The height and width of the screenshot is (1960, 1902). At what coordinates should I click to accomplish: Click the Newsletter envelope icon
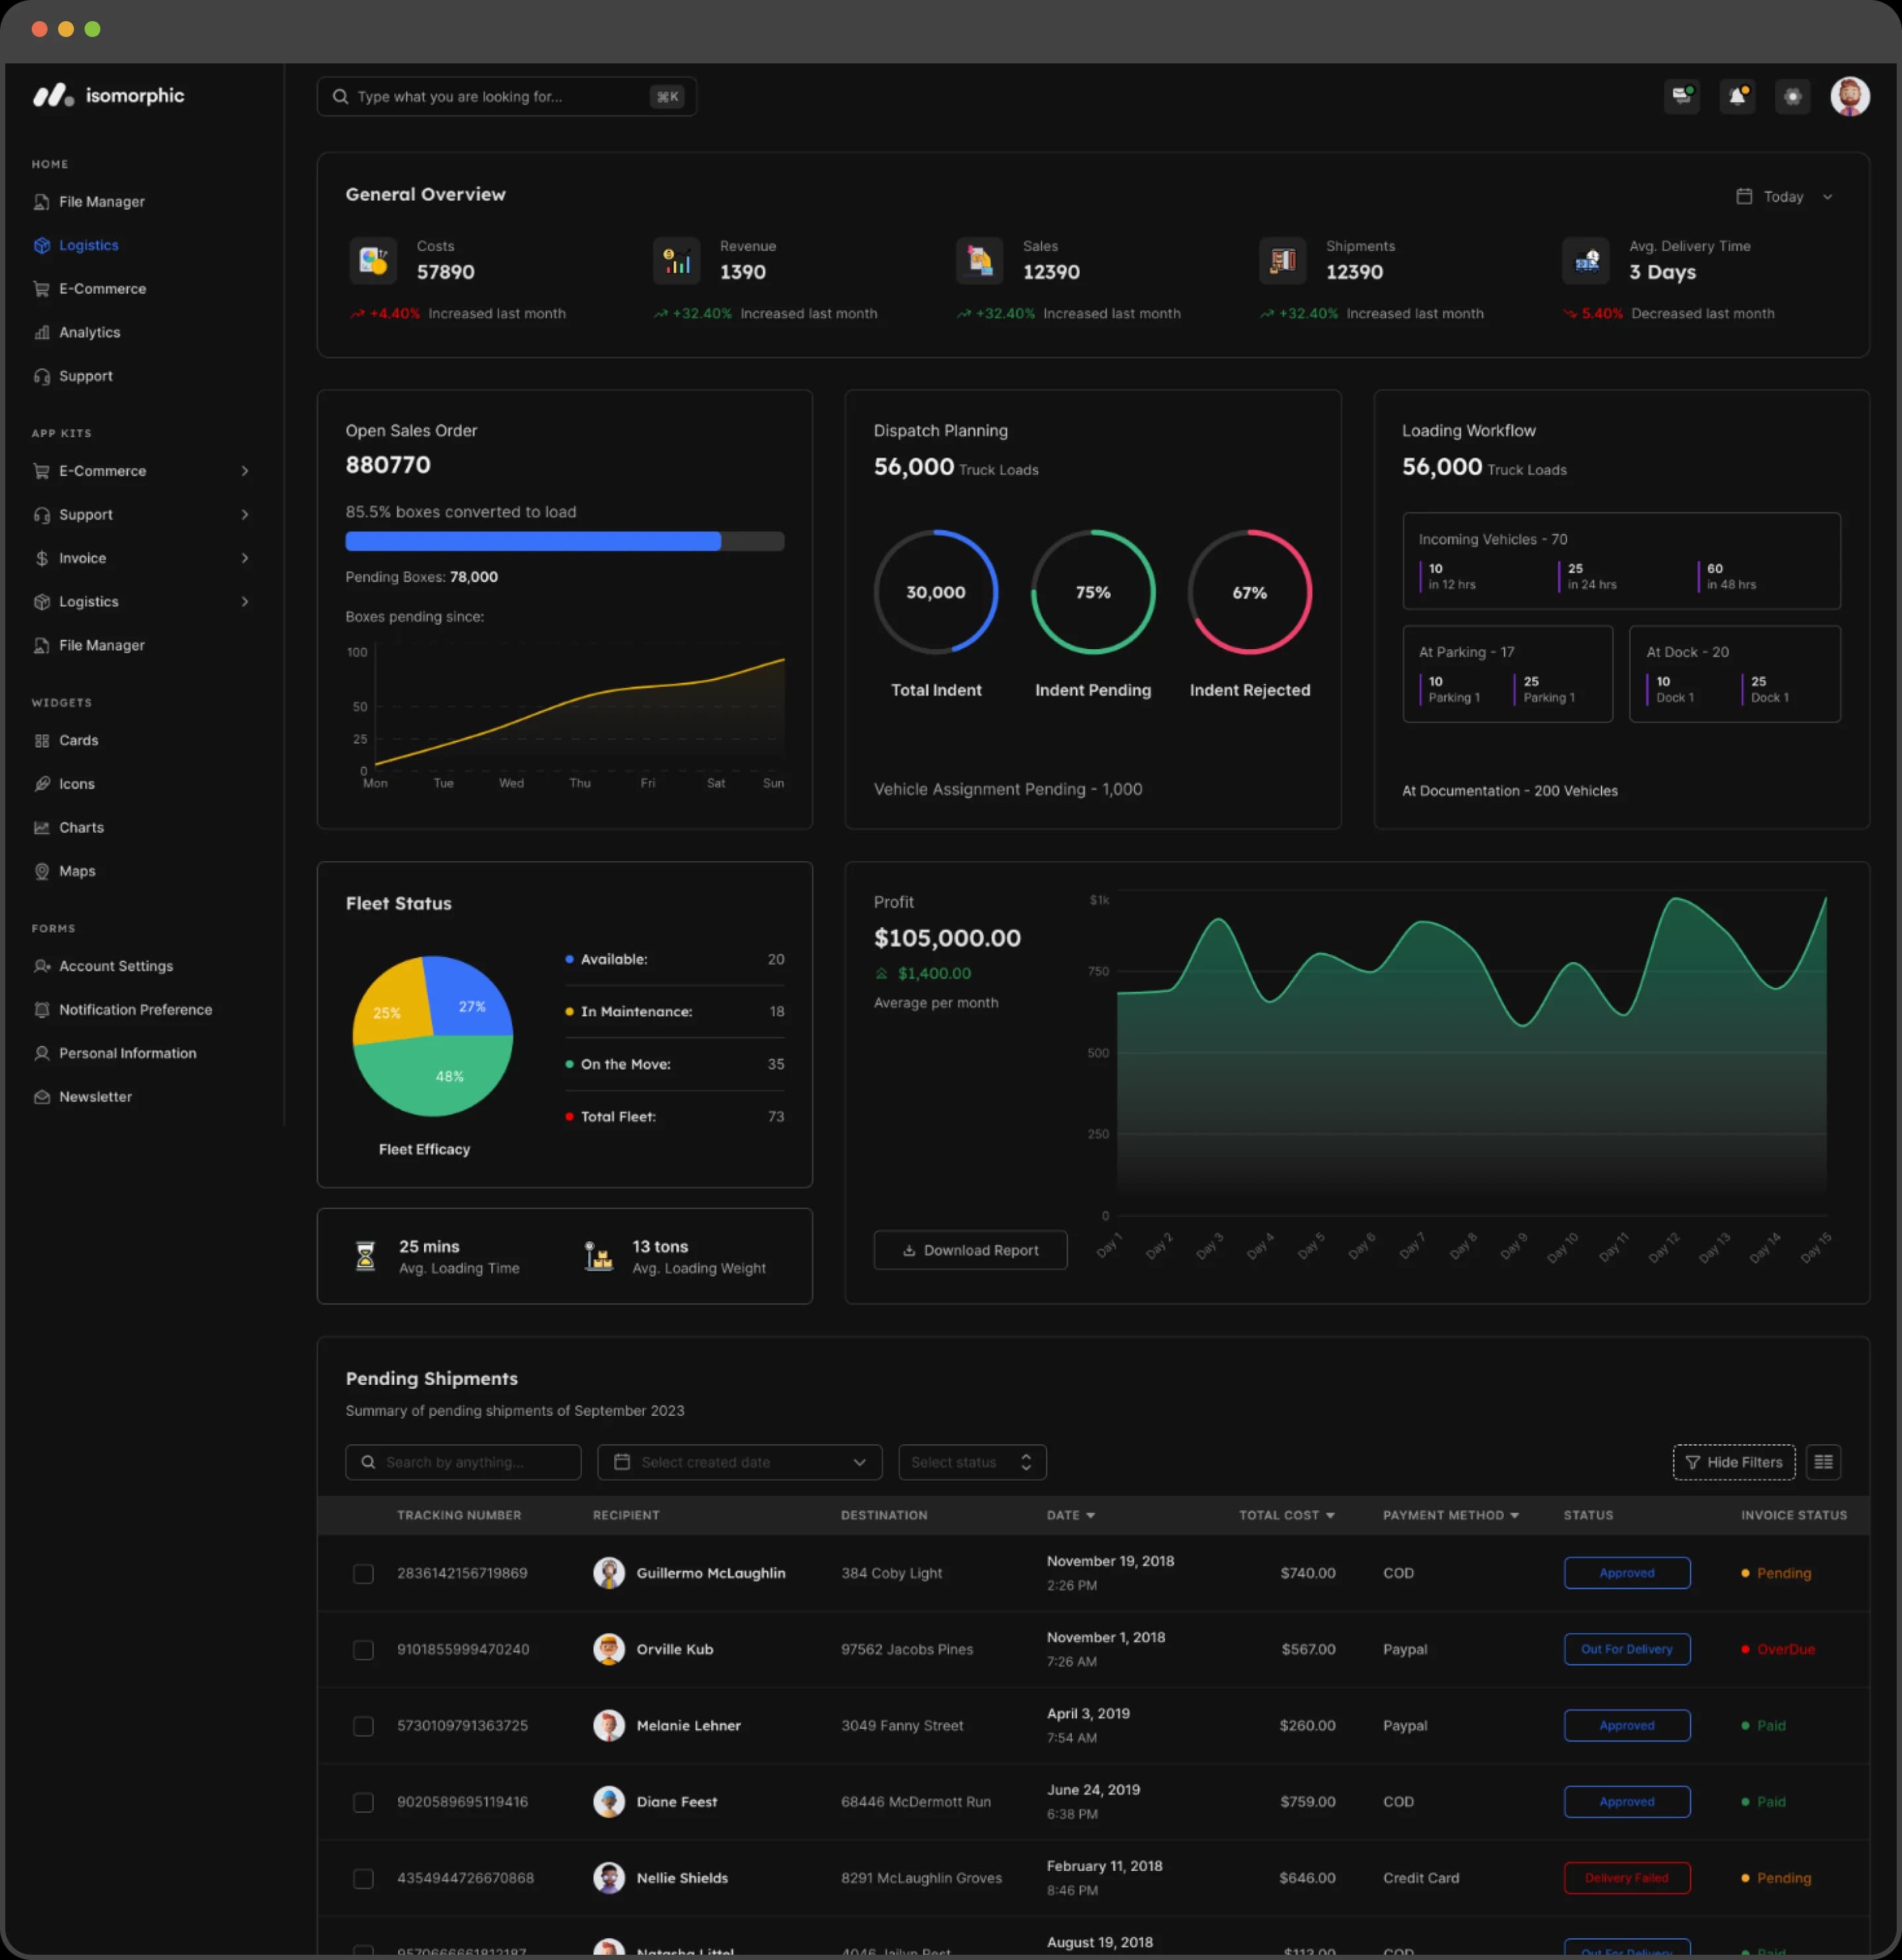[x=42, y=1096]
